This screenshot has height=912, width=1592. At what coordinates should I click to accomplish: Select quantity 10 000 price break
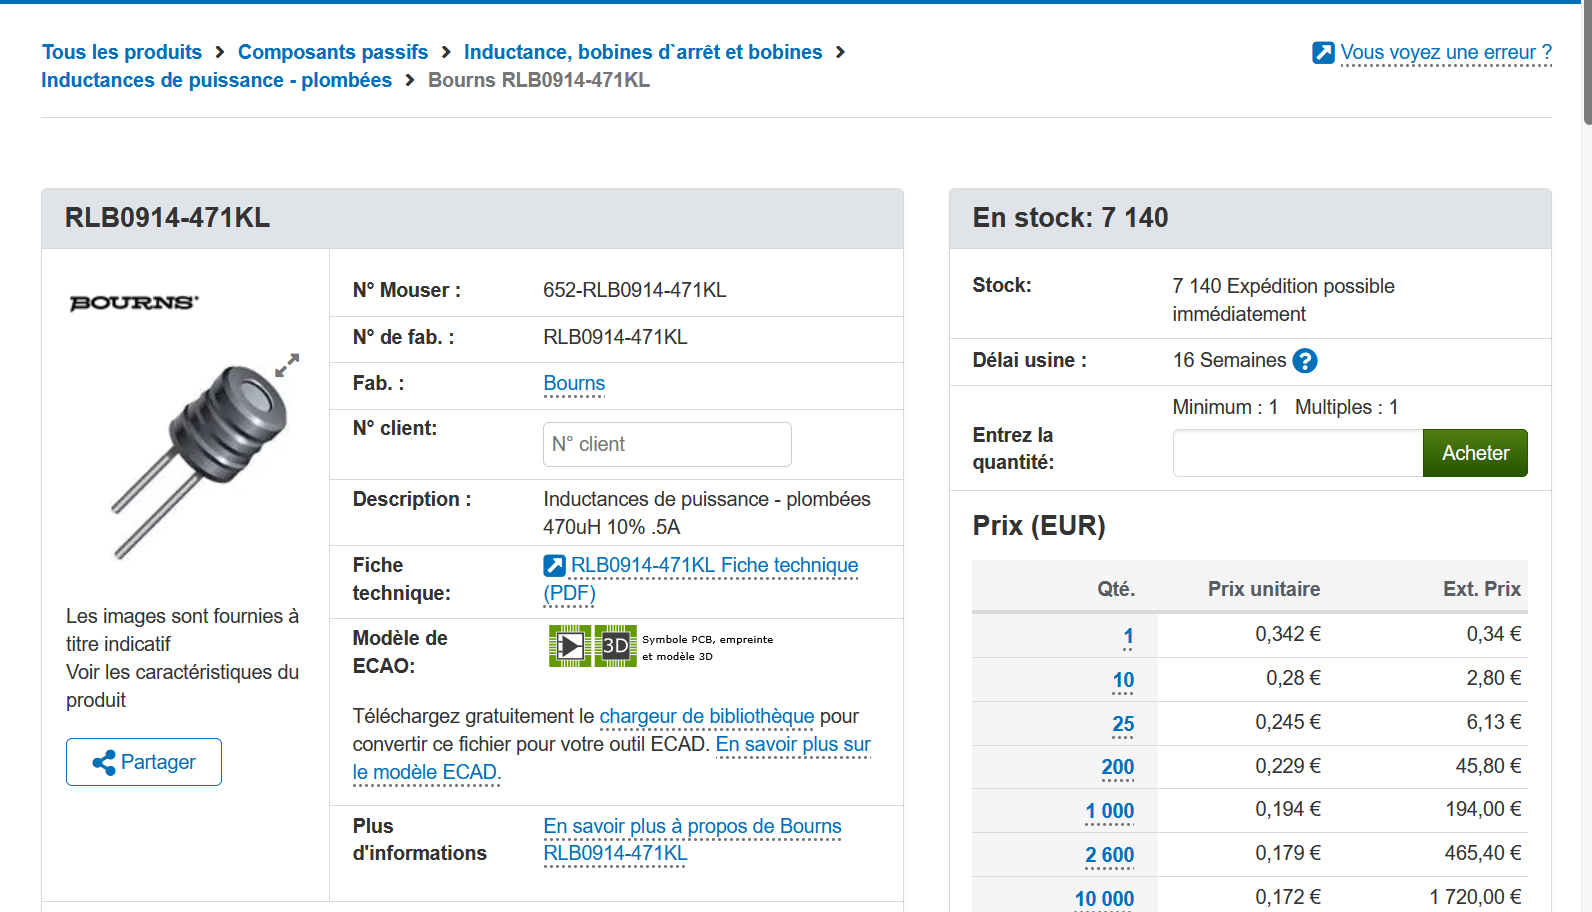point(1104,899)
